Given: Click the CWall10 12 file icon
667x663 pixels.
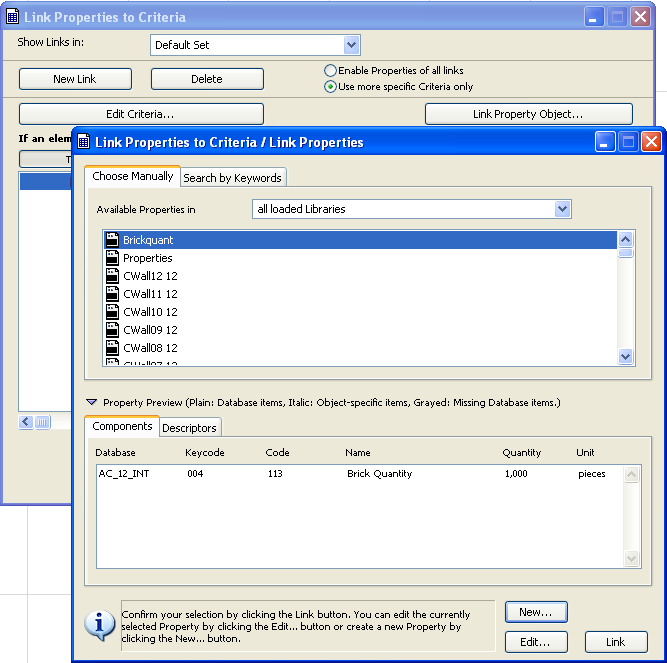Looking at the screenshot, I should (x=112, y=312).
